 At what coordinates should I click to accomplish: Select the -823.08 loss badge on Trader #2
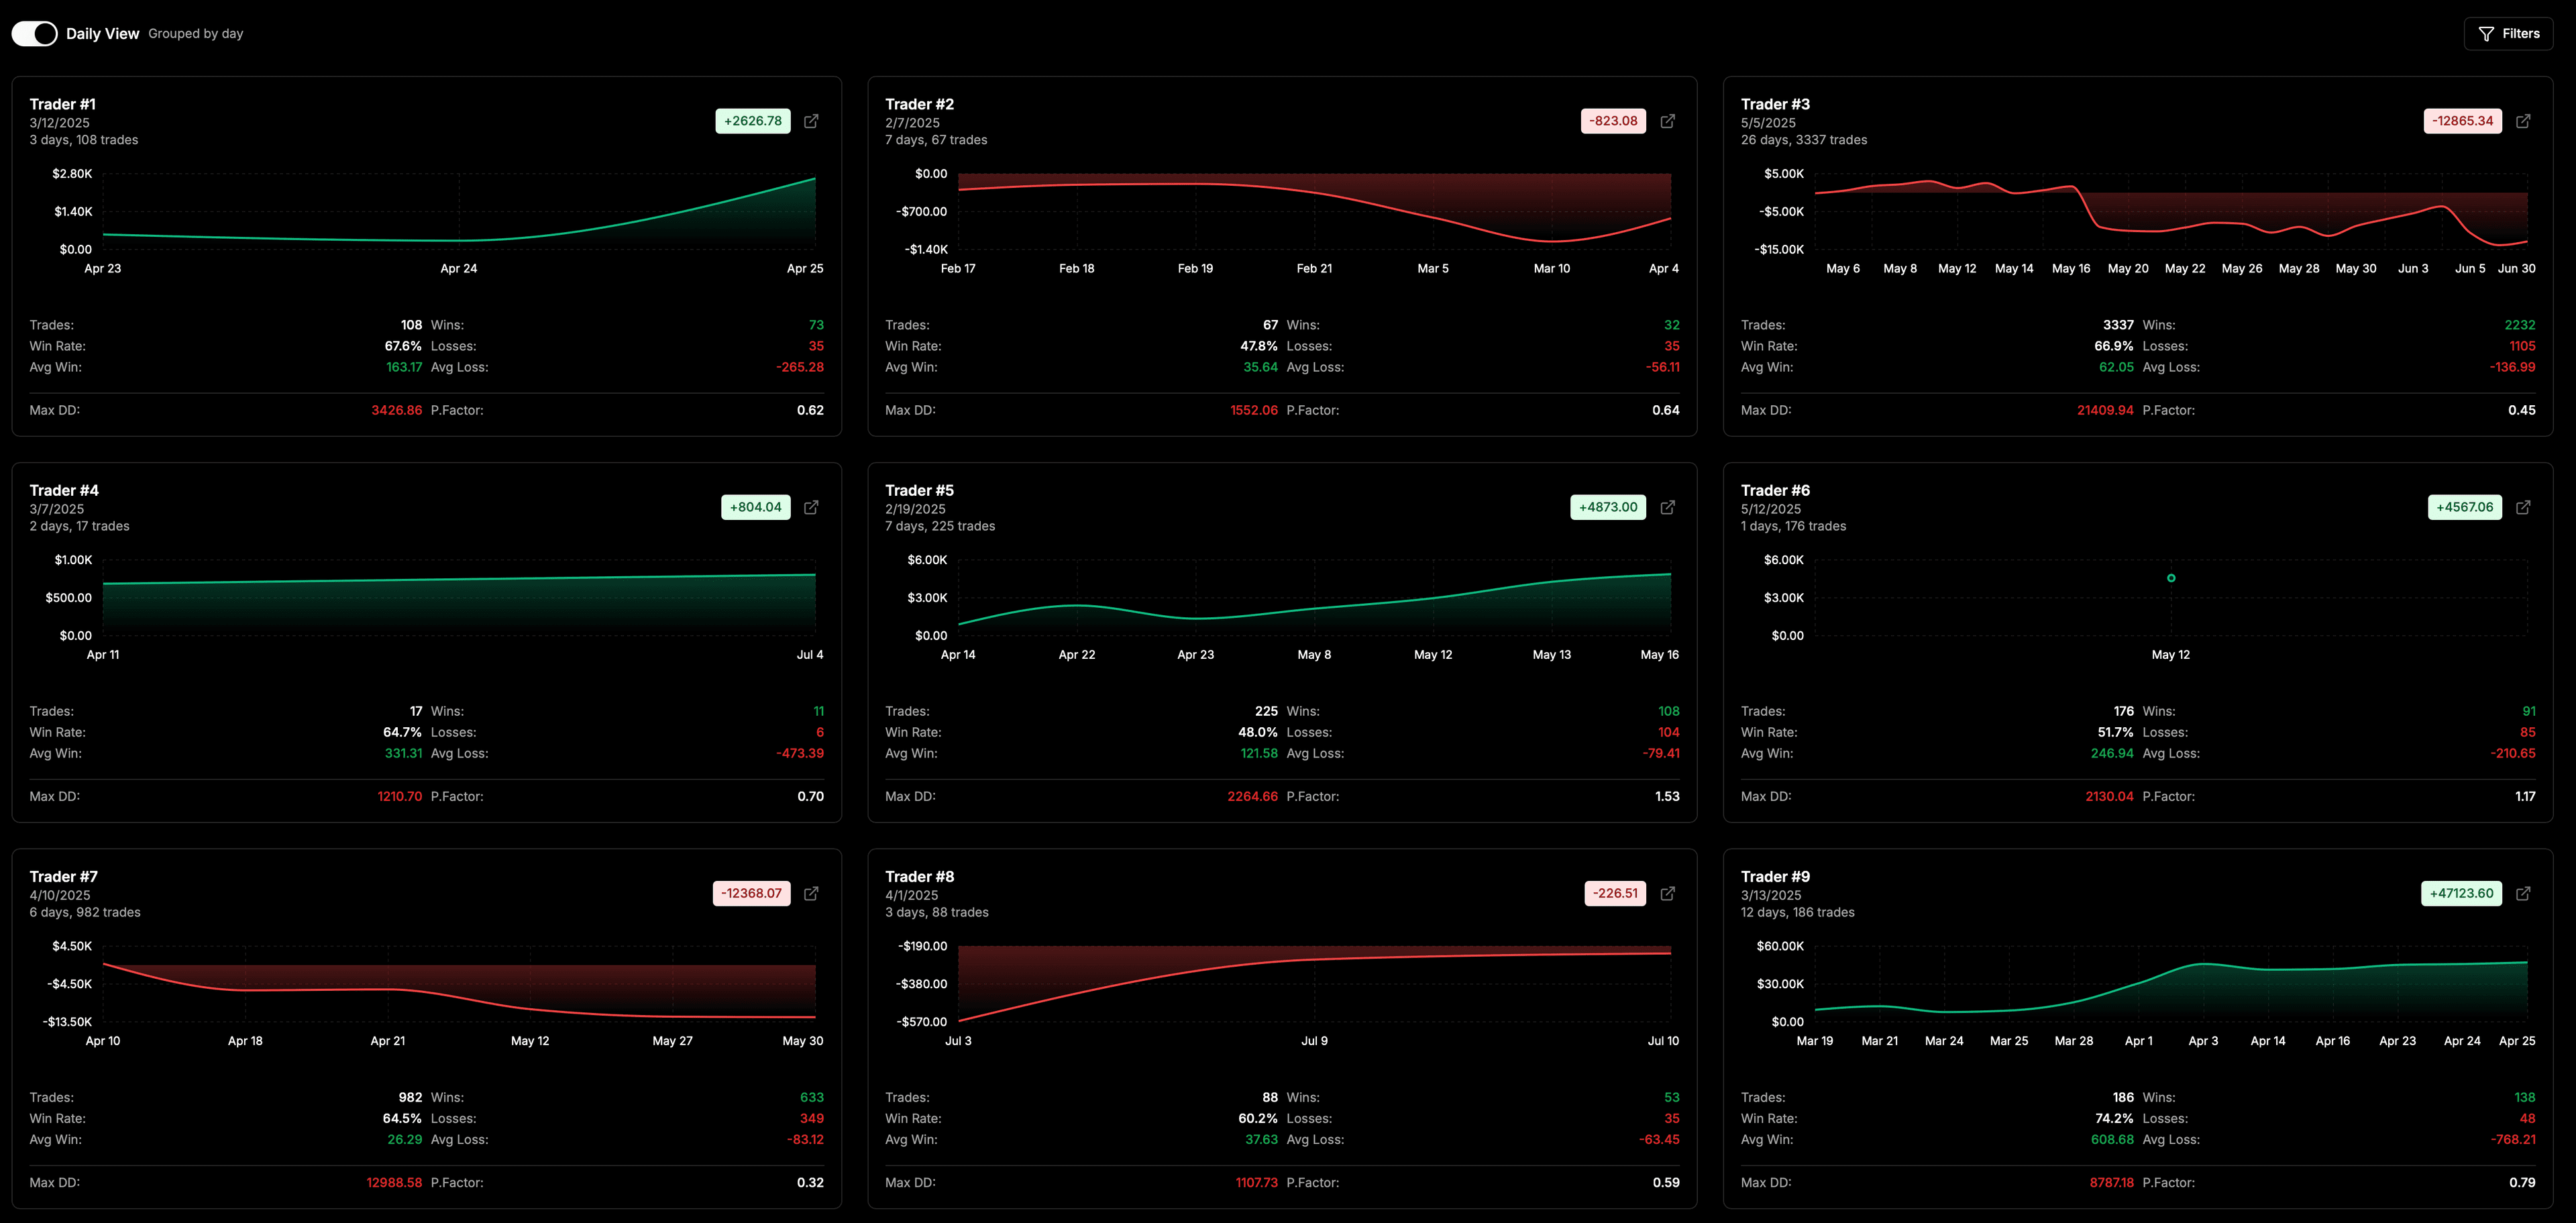[1613, 120]
